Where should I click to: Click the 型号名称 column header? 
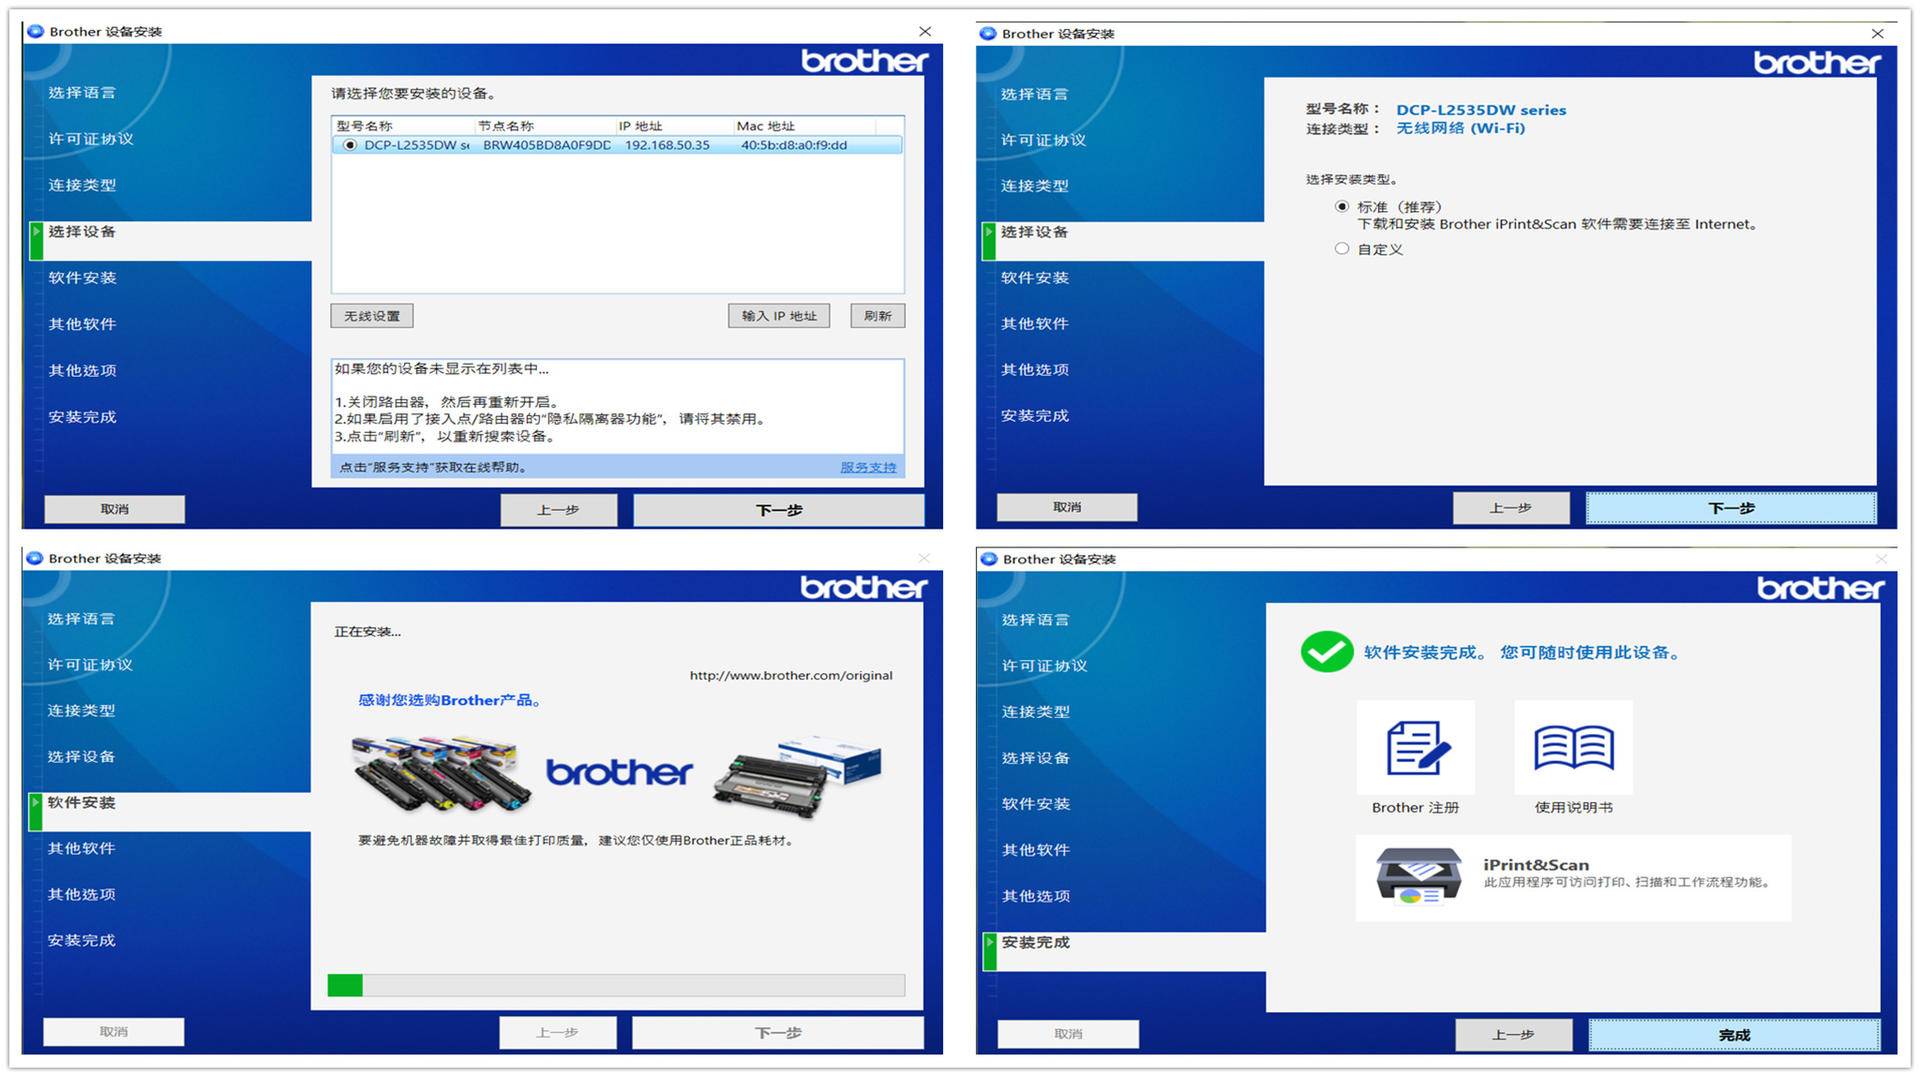pyautogui.click(x=403, y=126)
